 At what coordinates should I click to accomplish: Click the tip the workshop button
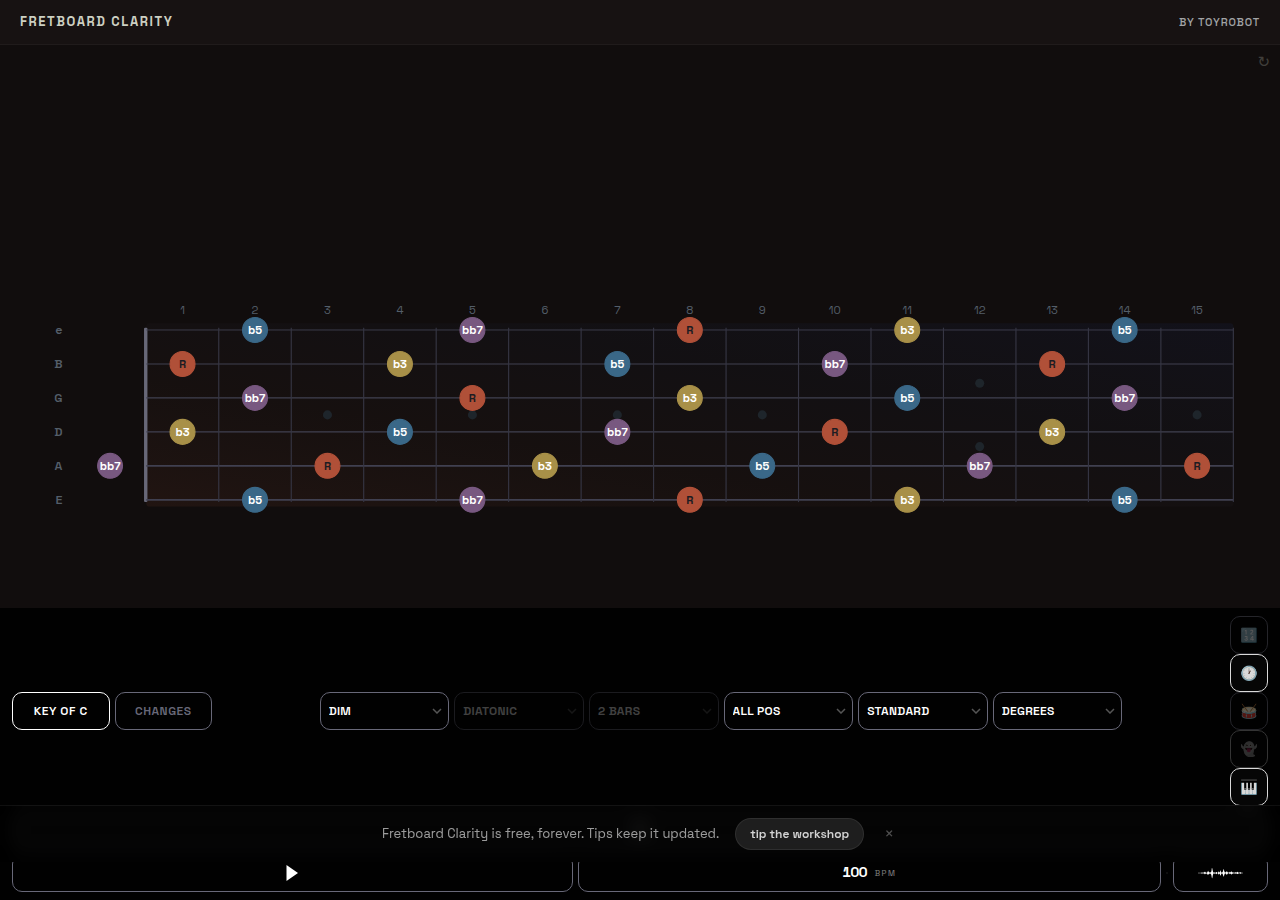[799, 834]
